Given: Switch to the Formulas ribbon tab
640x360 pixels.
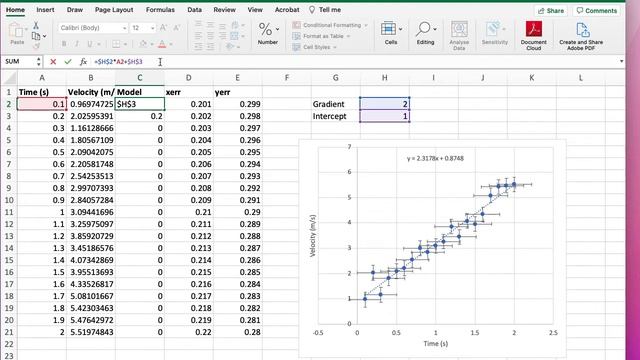Looking at the screenshot, I should click(x=160, y=10).
